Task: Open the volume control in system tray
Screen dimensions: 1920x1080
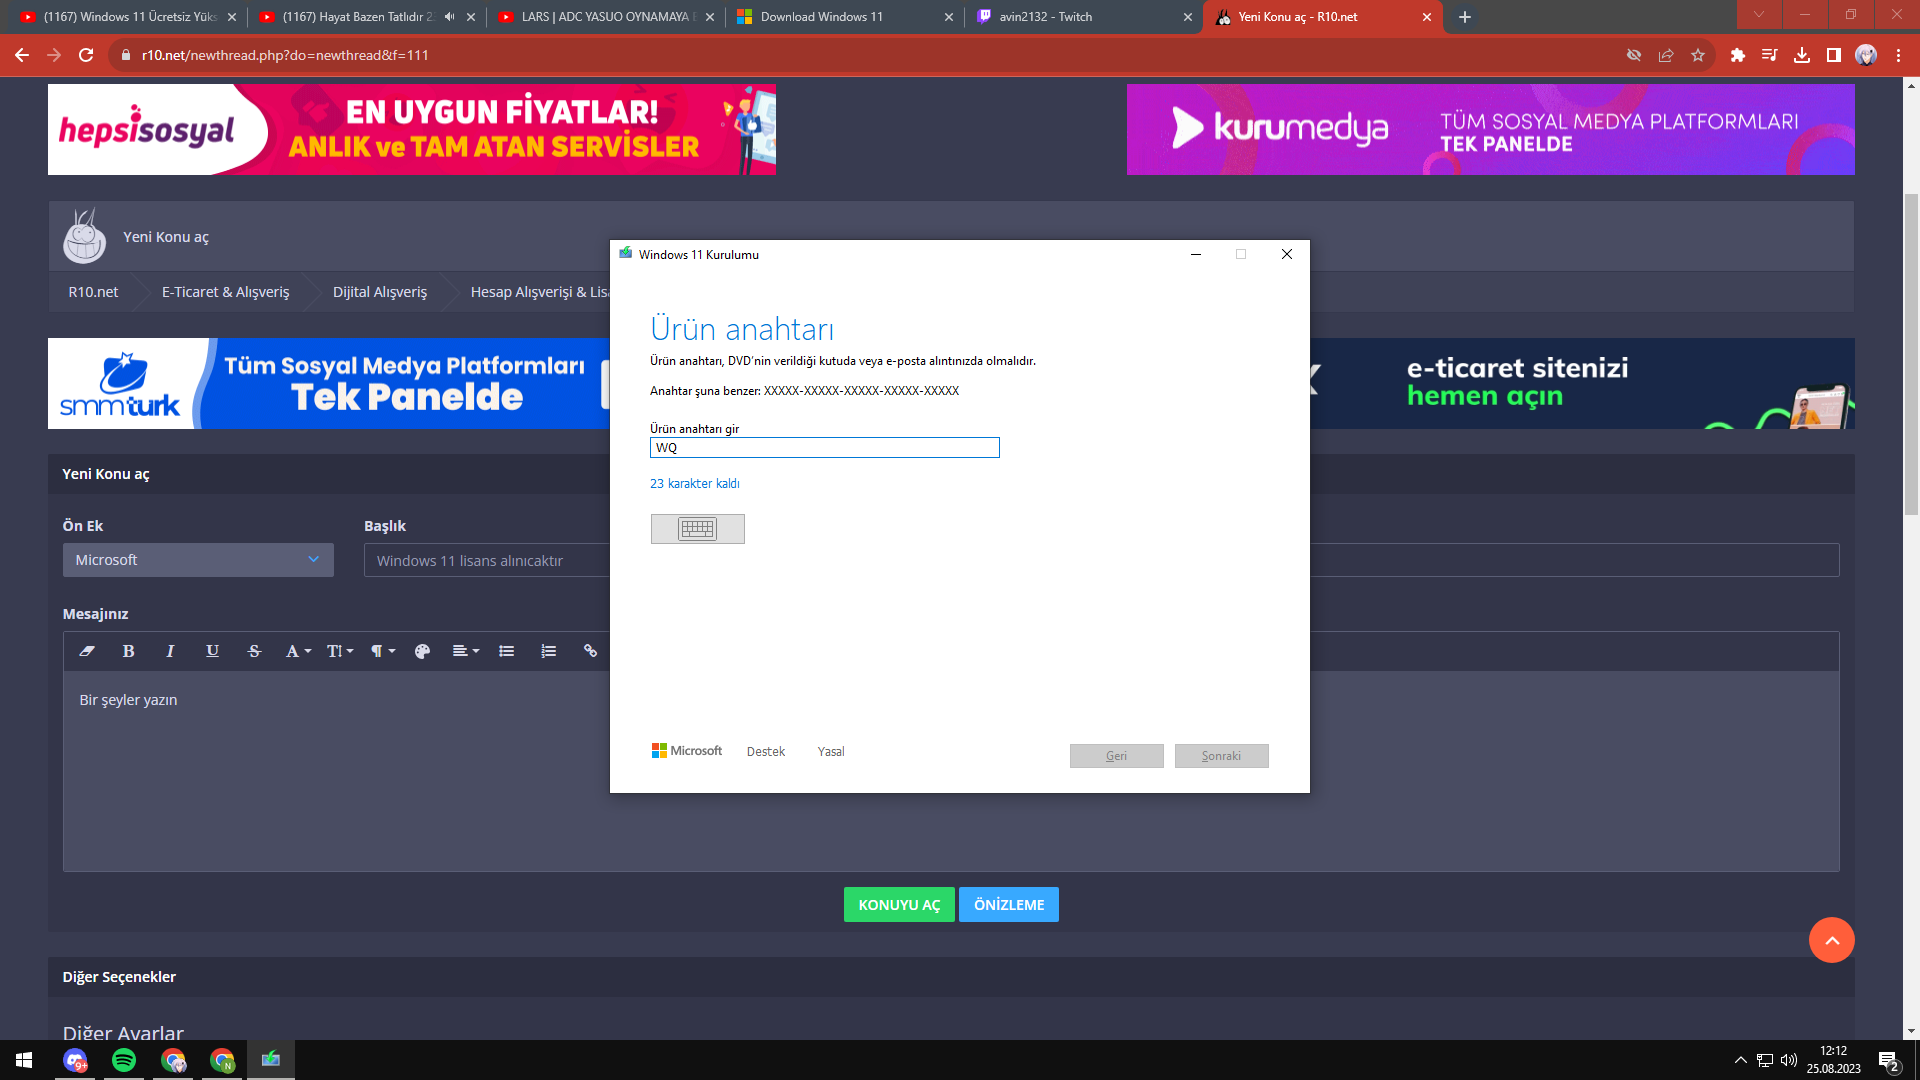Action: [1789, 1060]
